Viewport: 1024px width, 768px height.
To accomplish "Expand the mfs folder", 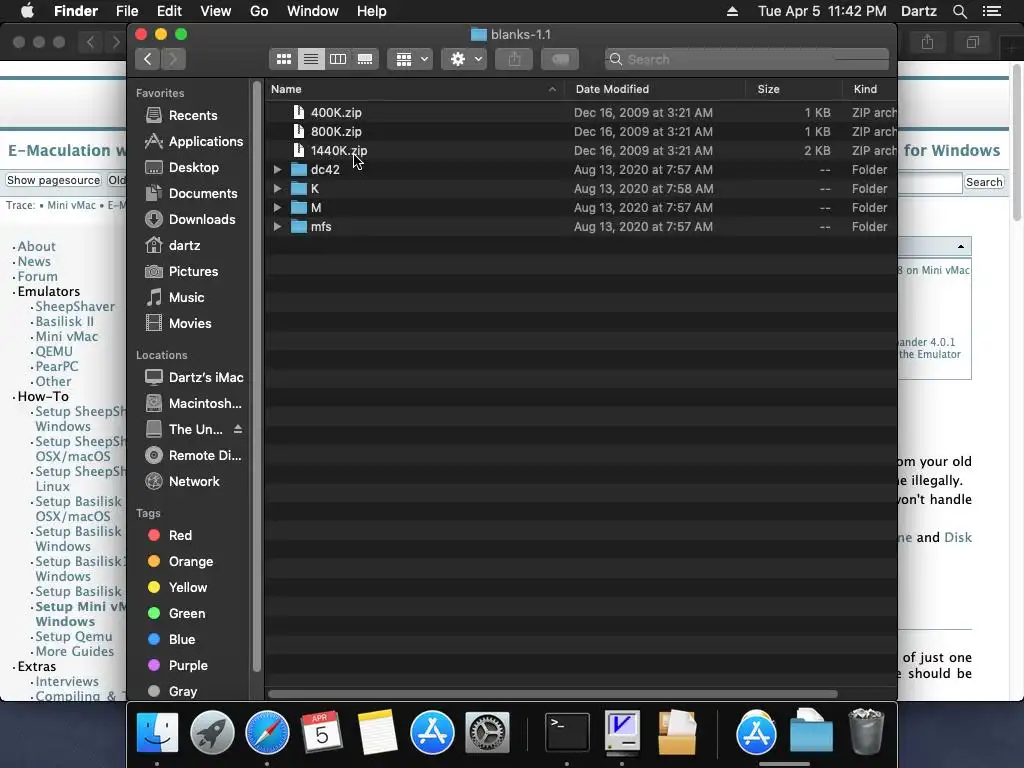I will click(278, 227).
